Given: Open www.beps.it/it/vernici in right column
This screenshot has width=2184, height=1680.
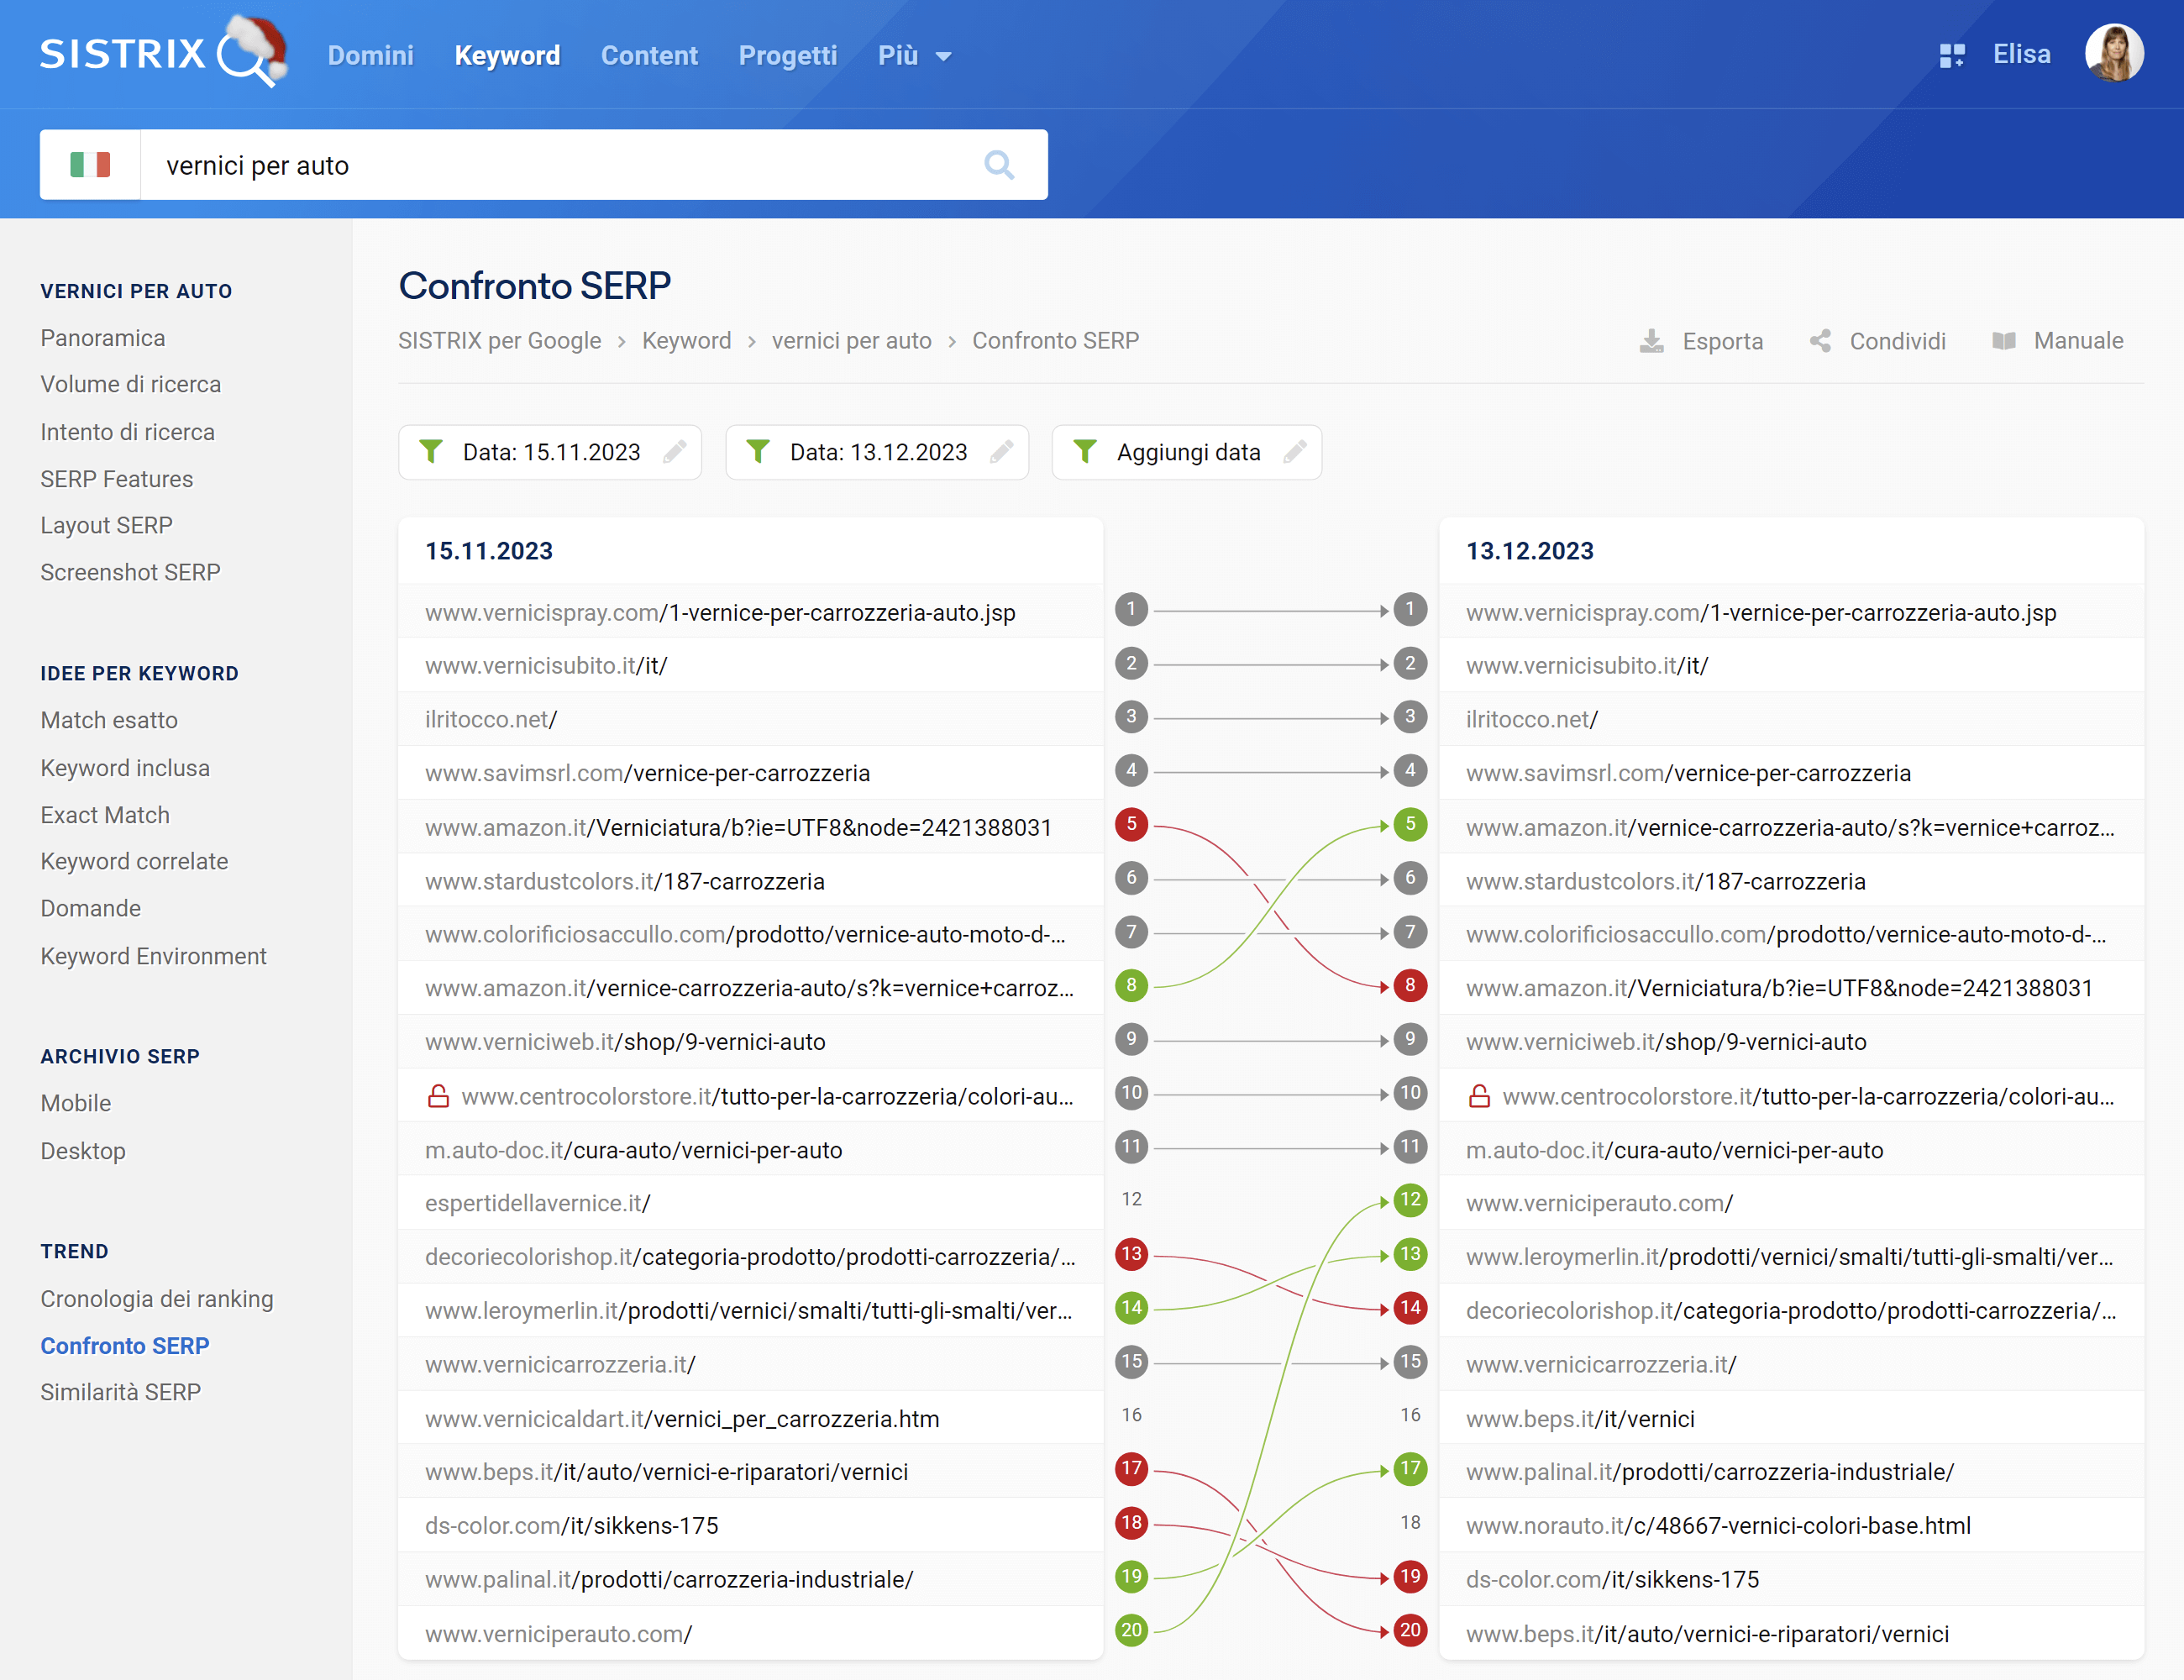Looking at the screenshot, I should (1580, 1419).
